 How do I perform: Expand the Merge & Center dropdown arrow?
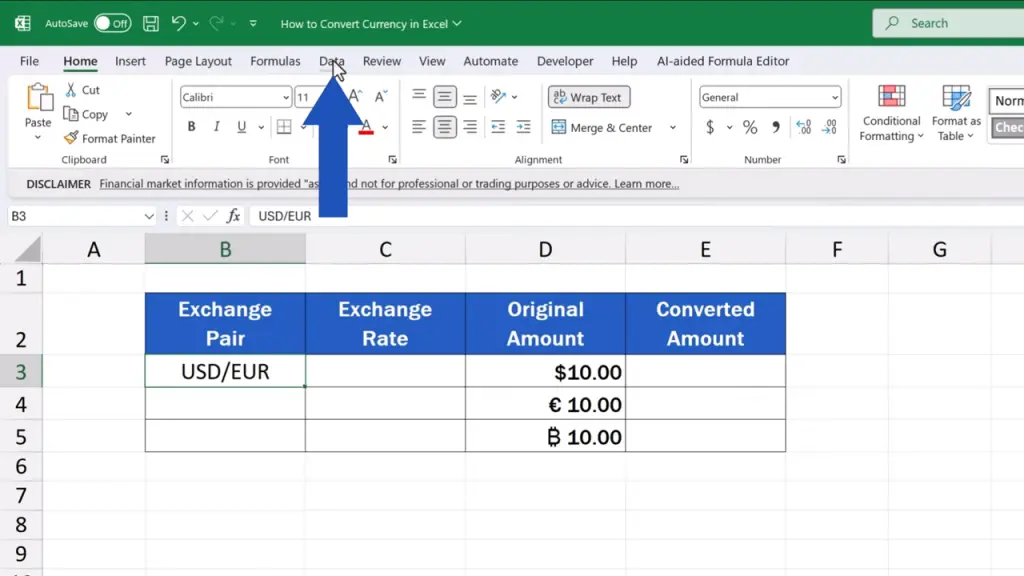click(x=672, y=128)
